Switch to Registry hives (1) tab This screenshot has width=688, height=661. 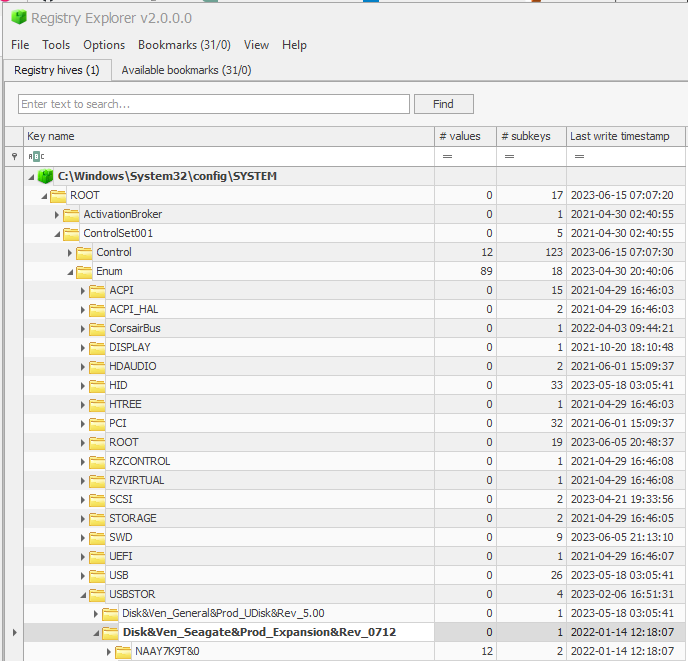point(57,70)
